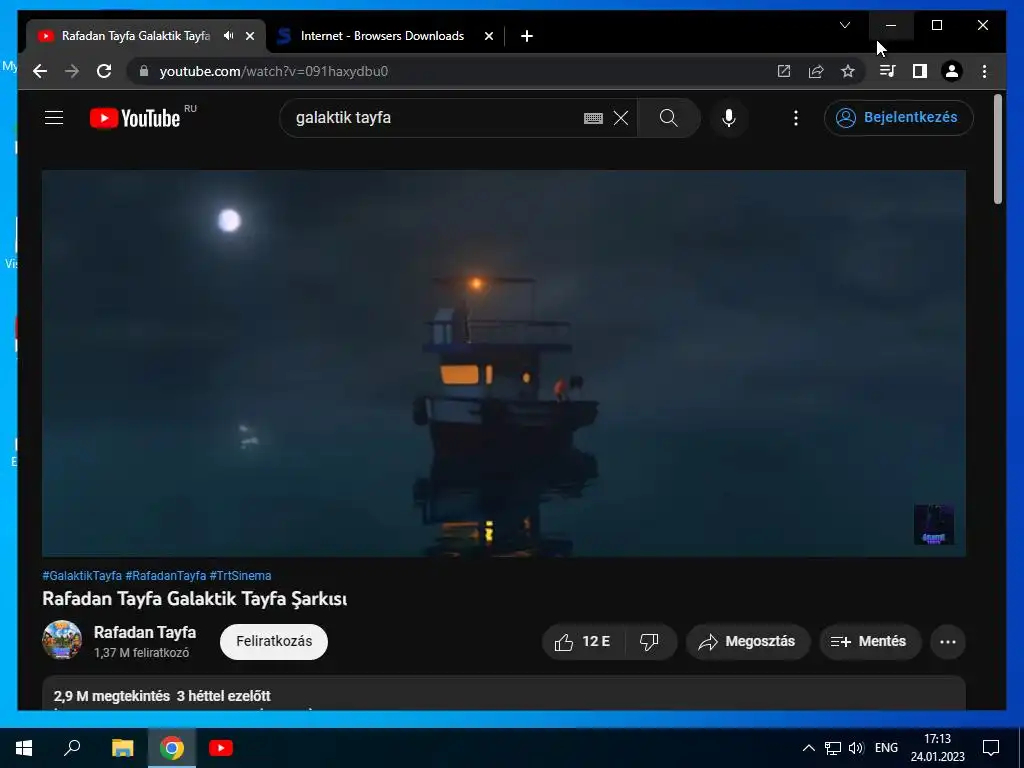Open YouTube app from taskbar
The image size is (1024, 768).
(221, 748)
